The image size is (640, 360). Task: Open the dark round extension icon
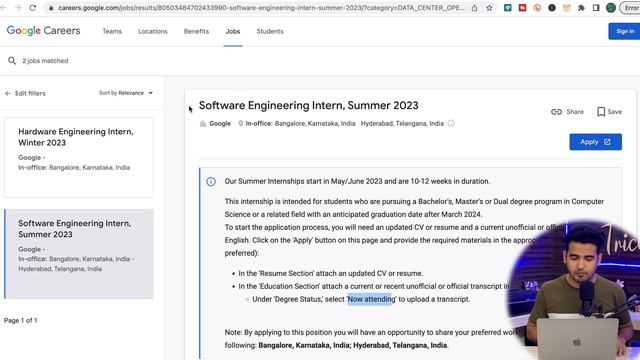(552, 8)
